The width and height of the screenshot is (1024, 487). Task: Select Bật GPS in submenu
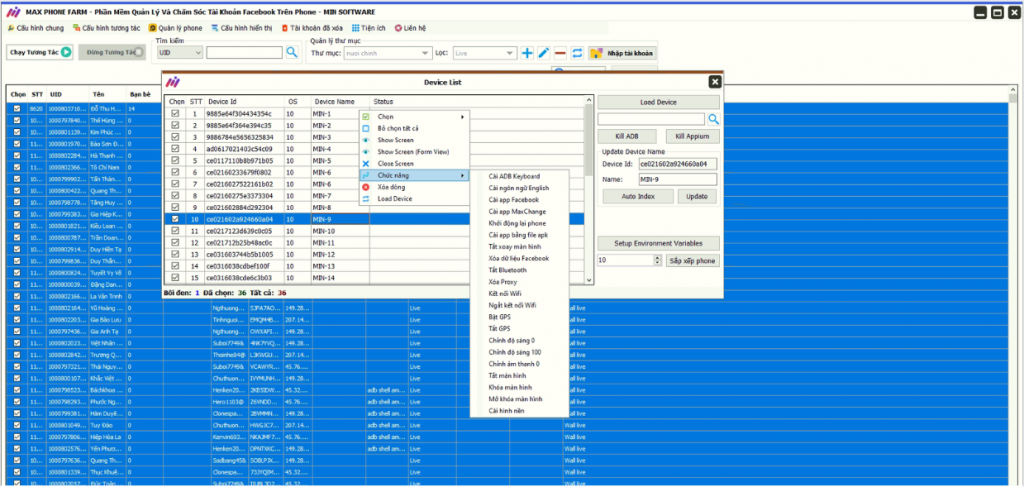(x=519, y=317)
